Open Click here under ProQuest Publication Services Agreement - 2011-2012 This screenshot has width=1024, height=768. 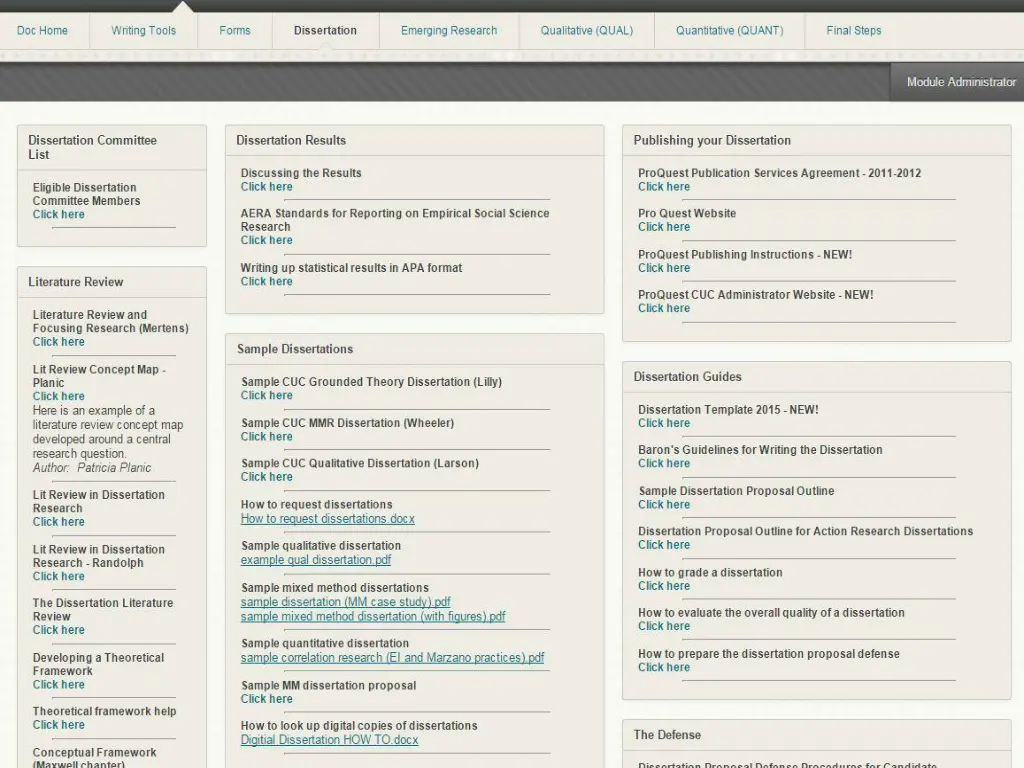coord(664,187)
